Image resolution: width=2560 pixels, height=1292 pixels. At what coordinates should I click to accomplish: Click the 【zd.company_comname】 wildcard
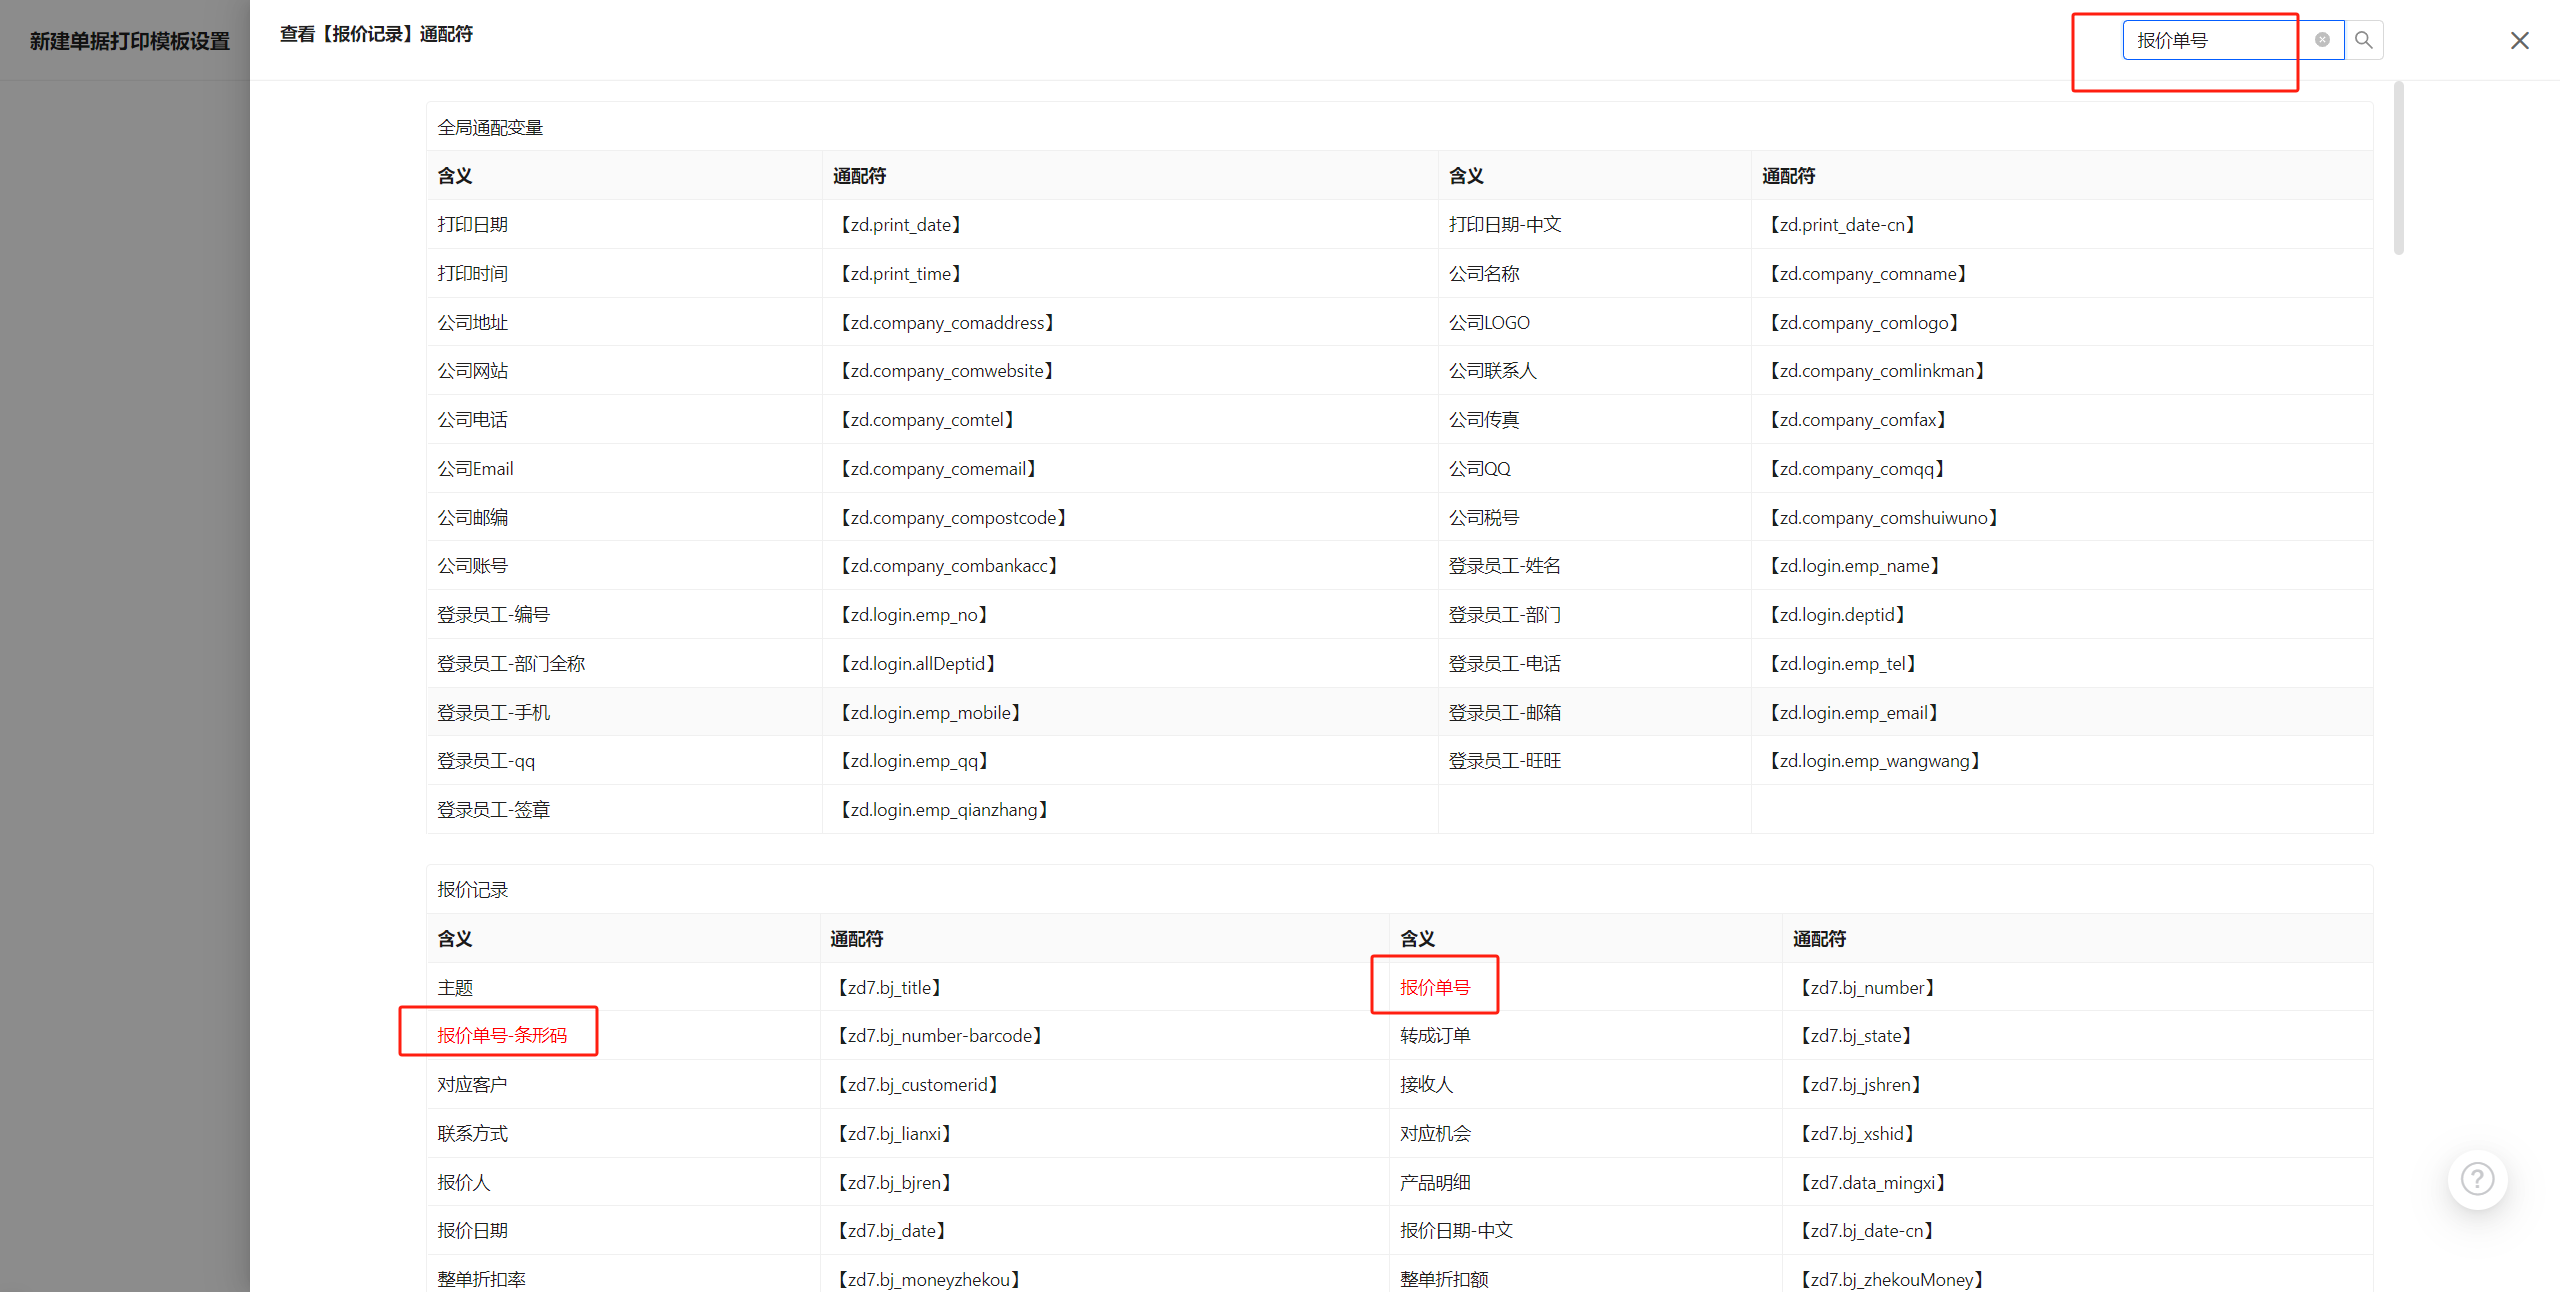[1867, 274]
